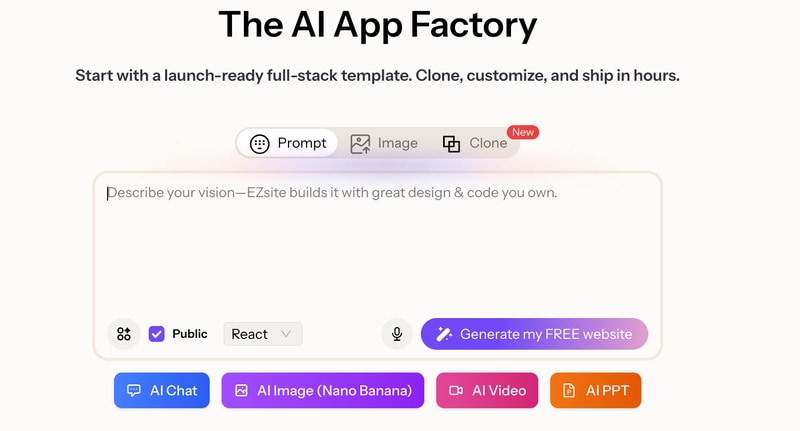Click the magic wand icon on Generate button
Image resolution: width=800 pixels, height=431 pixels.
point(444,334)
